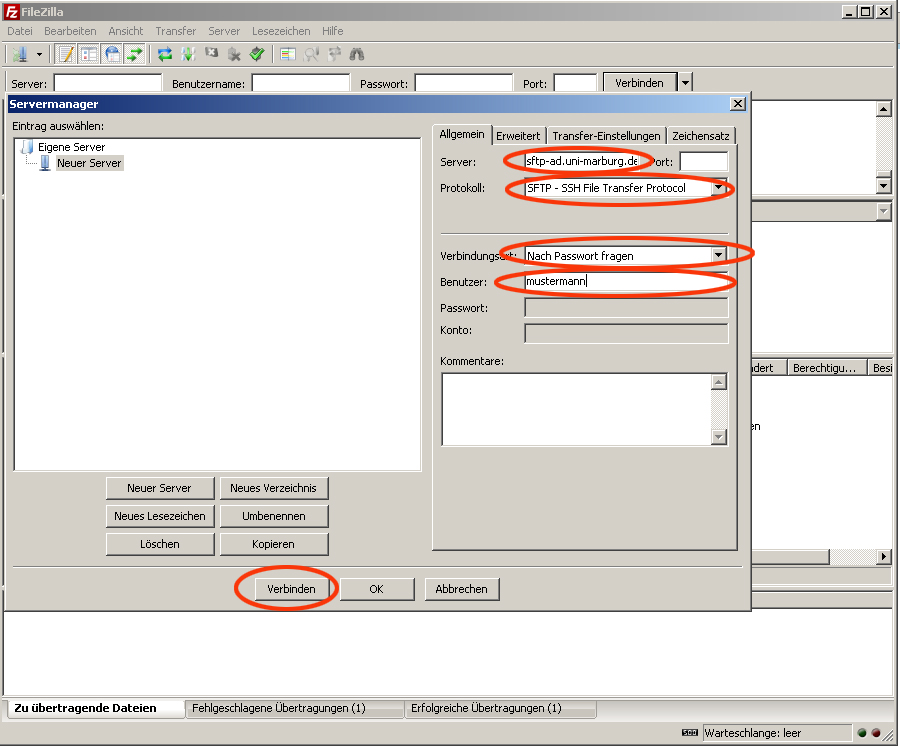Click the Neues Verzeichnis button
The image size is (900, 746).
(x=274, y=488)
